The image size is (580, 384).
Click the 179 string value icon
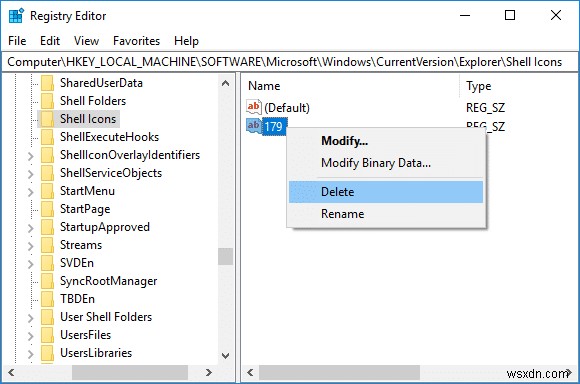pos(254,126)
